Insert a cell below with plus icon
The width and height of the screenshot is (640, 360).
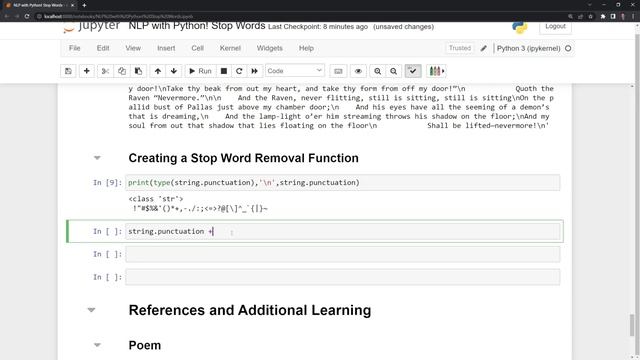(87, 71)
